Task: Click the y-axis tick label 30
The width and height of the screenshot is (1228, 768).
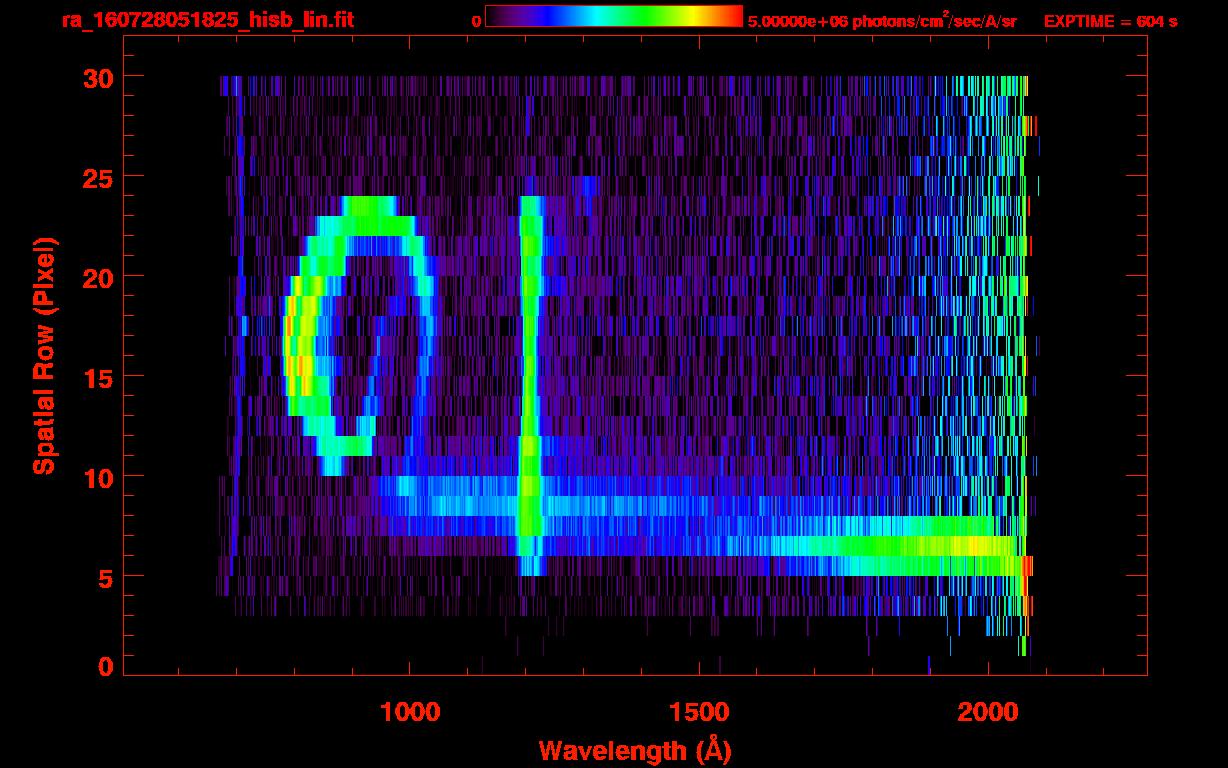Action: pos(96,77)
